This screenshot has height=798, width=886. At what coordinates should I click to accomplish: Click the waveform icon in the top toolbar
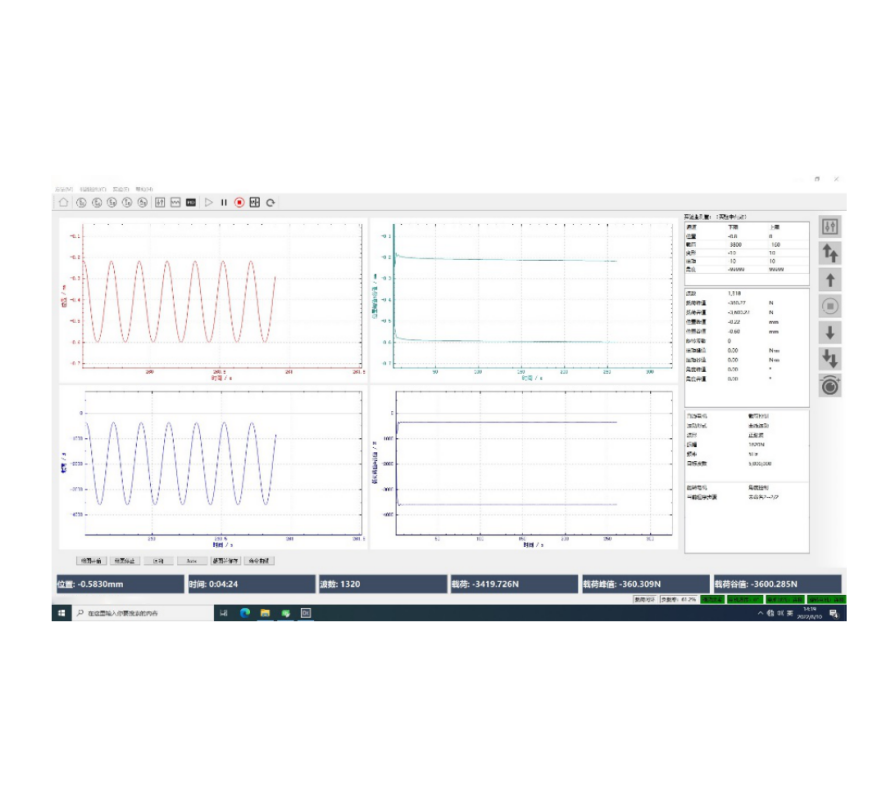(175, 202)
